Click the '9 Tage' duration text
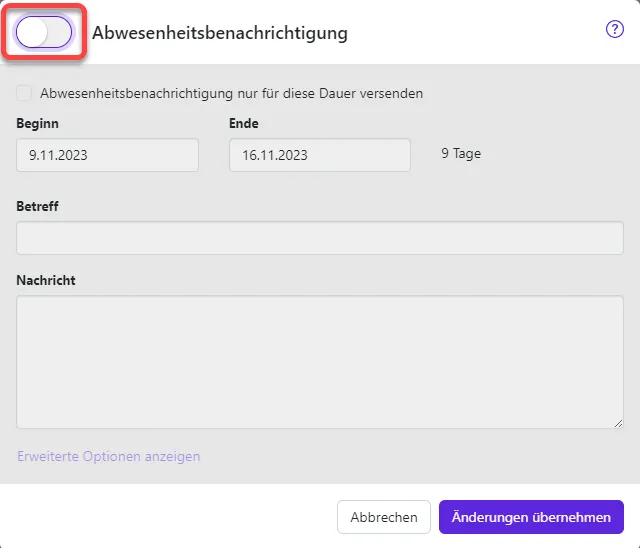Image resolution: width=640 pixels, height=548 pixels. (461, 154)
